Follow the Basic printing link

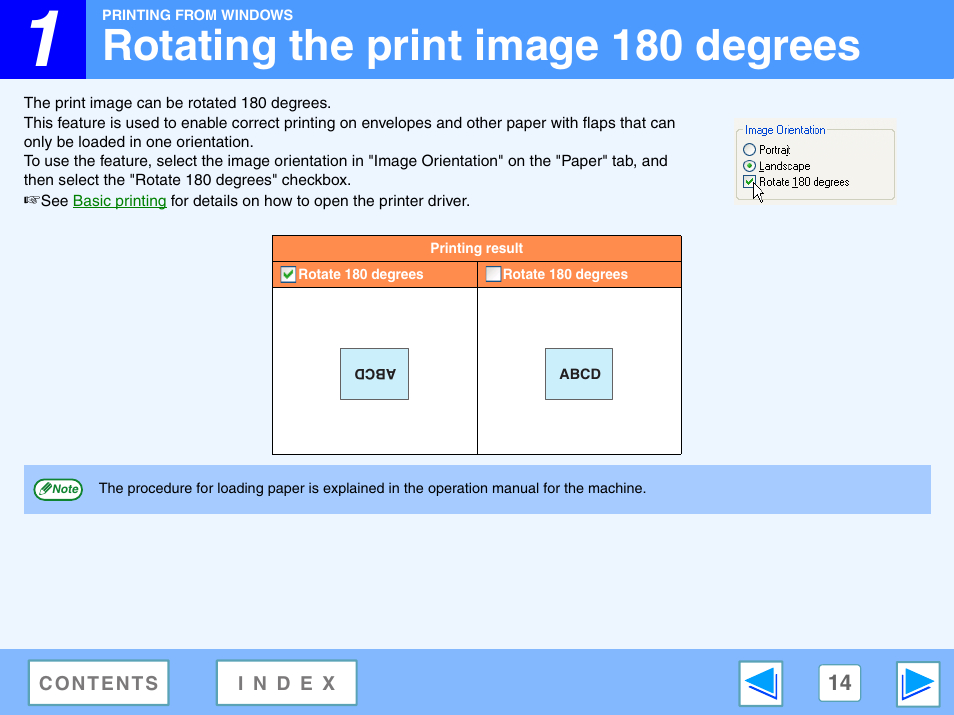(x=119, y=201)
